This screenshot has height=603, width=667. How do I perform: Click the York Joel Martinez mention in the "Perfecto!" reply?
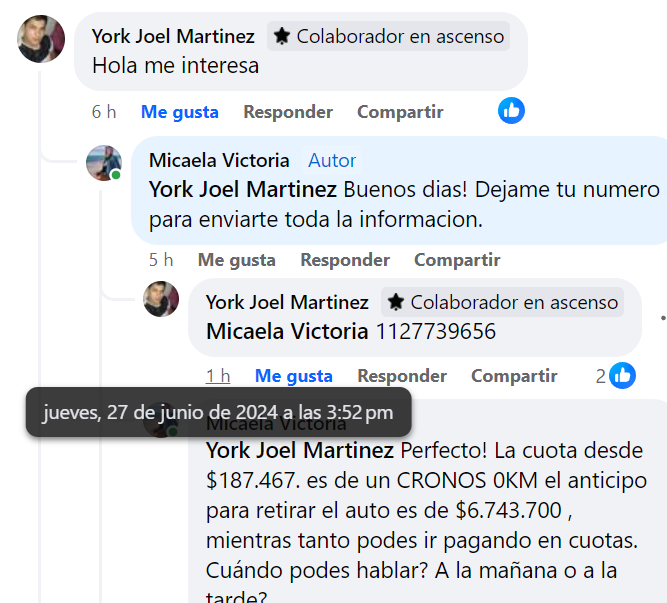299,450
